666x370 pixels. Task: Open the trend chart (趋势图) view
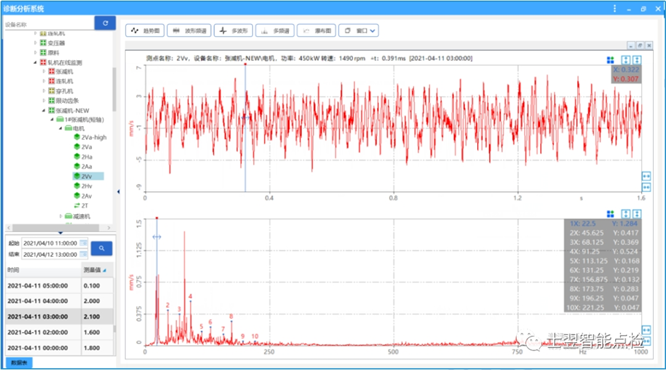point(145,31)
